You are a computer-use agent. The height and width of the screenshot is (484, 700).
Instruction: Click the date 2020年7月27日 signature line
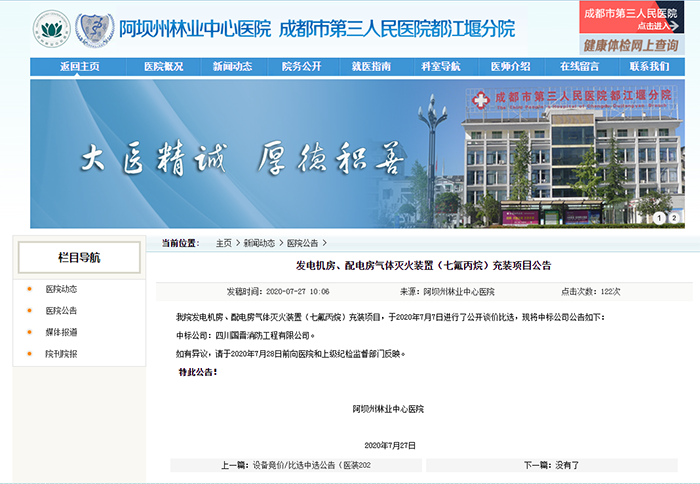(x=390, y=445)
